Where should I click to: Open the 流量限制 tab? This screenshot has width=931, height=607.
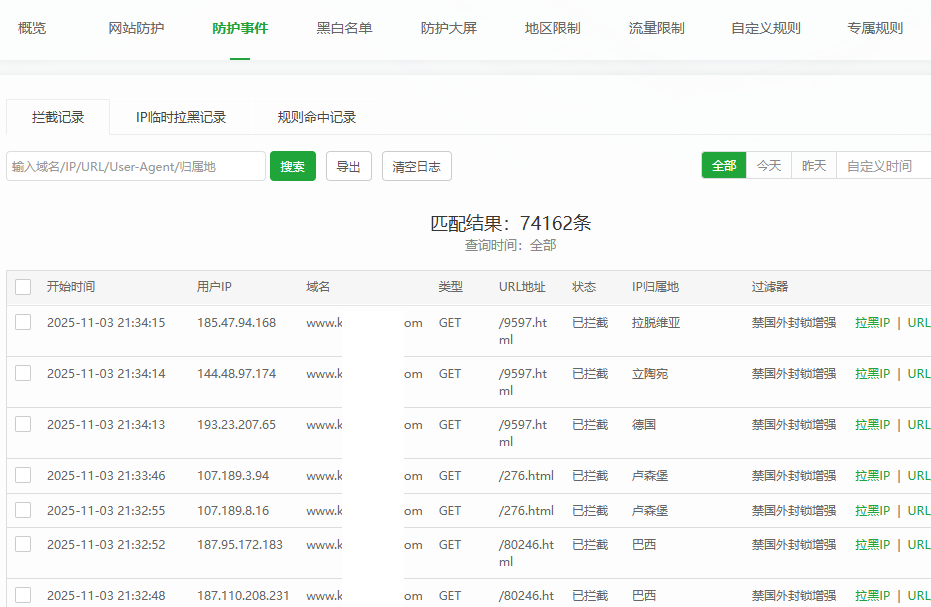click(656, 28)
